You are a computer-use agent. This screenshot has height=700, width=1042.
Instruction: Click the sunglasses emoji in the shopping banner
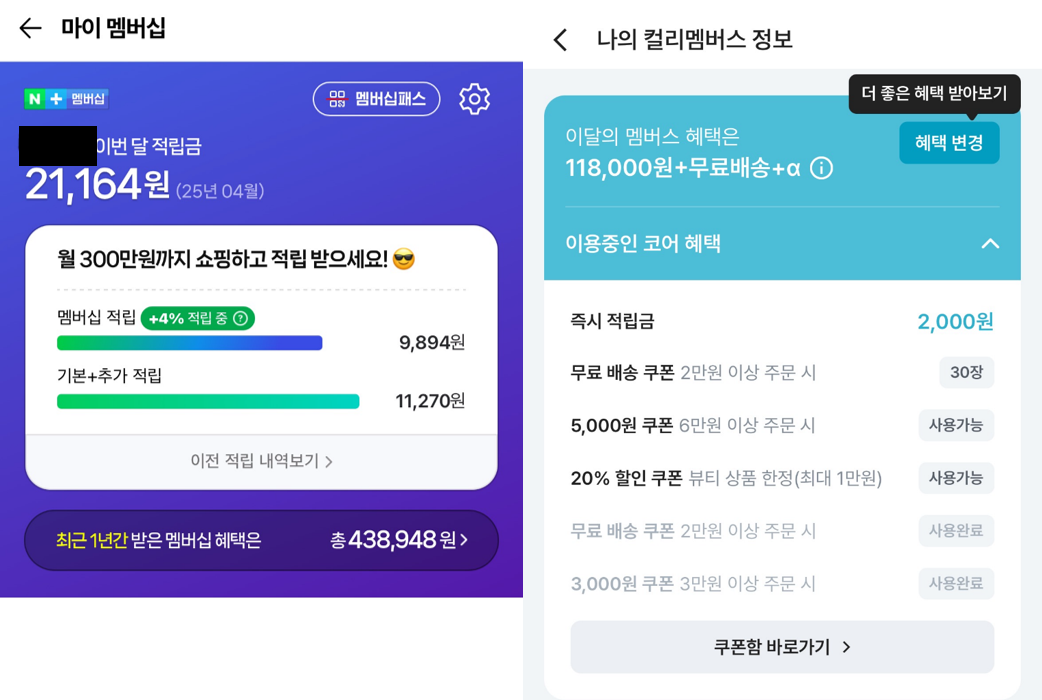tap(404, 259)
